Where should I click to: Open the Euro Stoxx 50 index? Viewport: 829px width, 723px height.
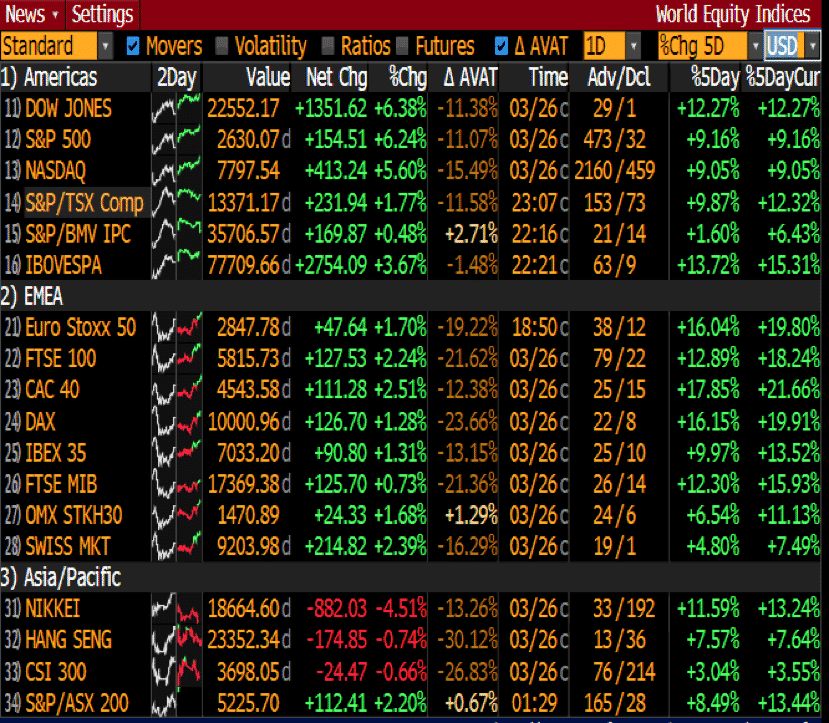click(x=81, y=328)
